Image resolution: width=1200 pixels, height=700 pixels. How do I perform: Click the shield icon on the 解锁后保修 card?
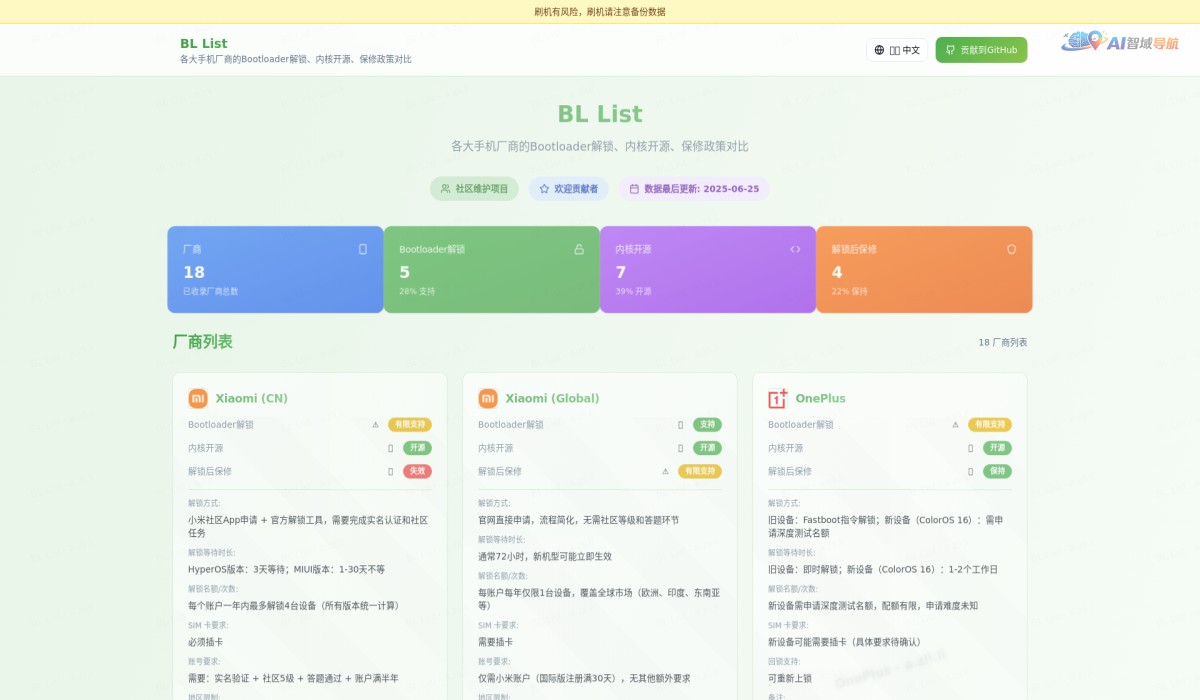tap(1010, 248)
